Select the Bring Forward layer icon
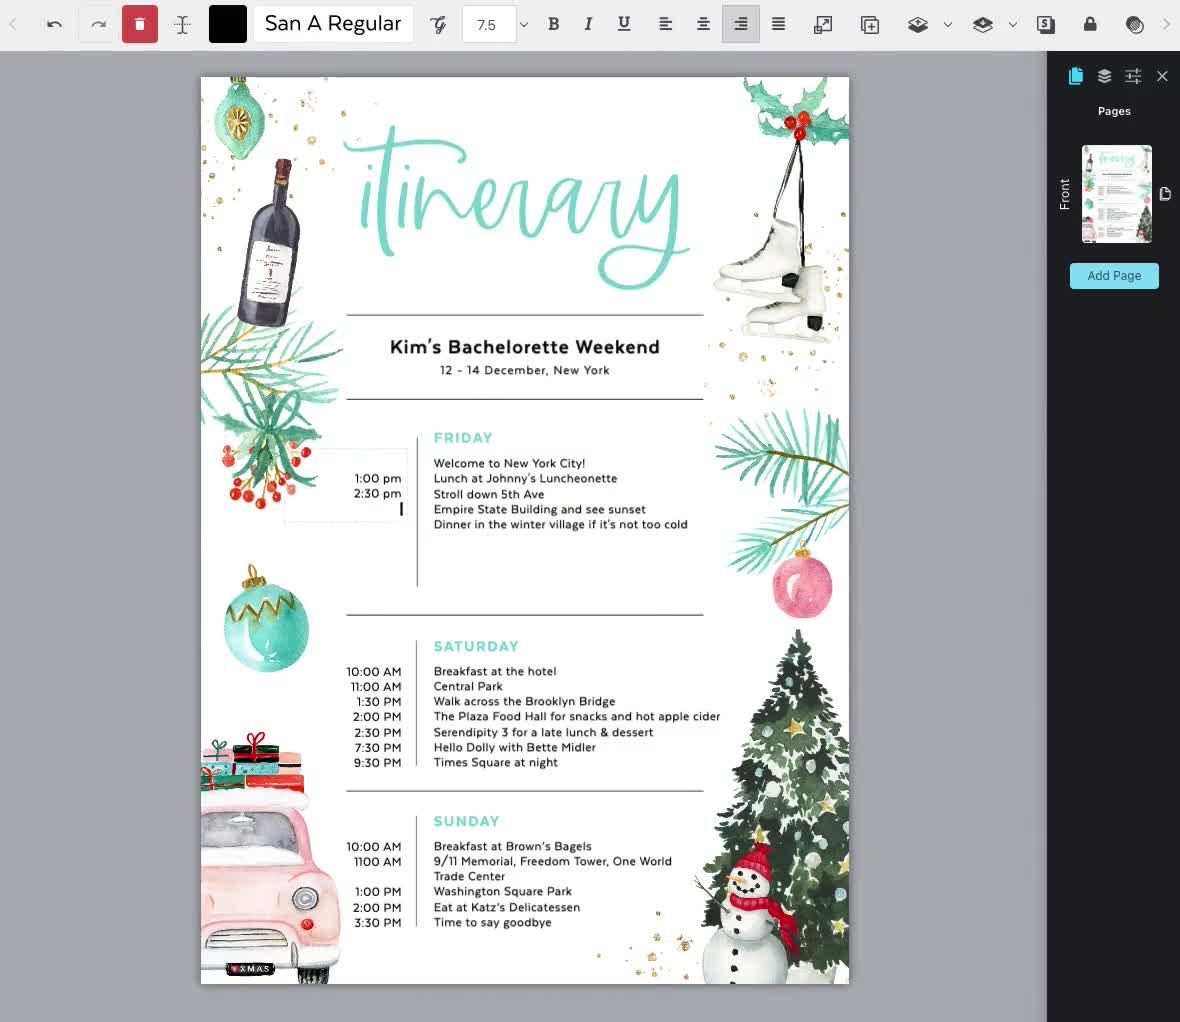The width and height of the screenshot is (1180, 1022). 917,24
